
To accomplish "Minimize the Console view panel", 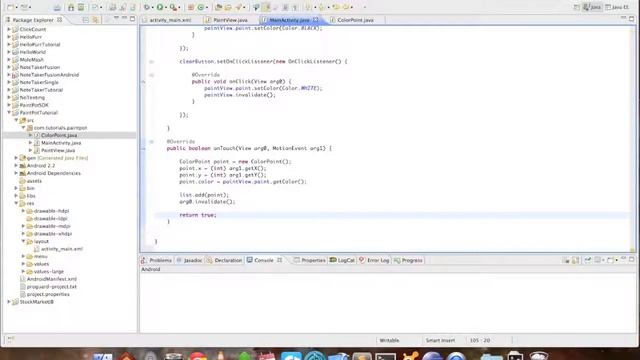I will pyautogui.click(x=623, y=259).
